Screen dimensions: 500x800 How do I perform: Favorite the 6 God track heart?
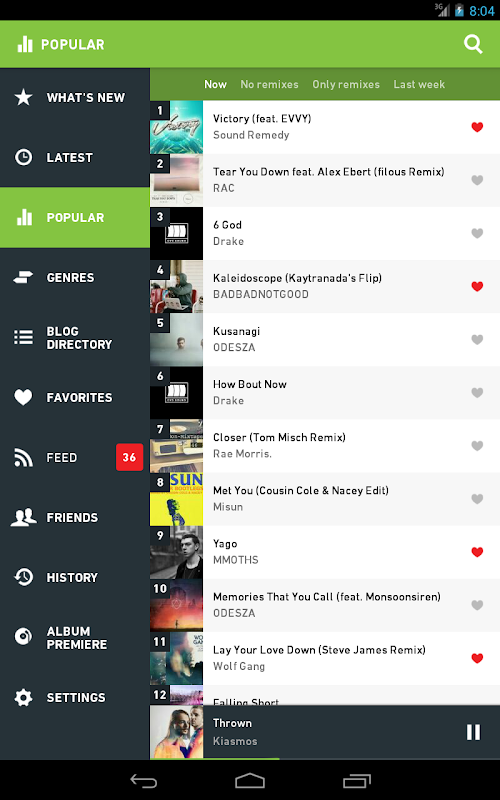[477, 233]
